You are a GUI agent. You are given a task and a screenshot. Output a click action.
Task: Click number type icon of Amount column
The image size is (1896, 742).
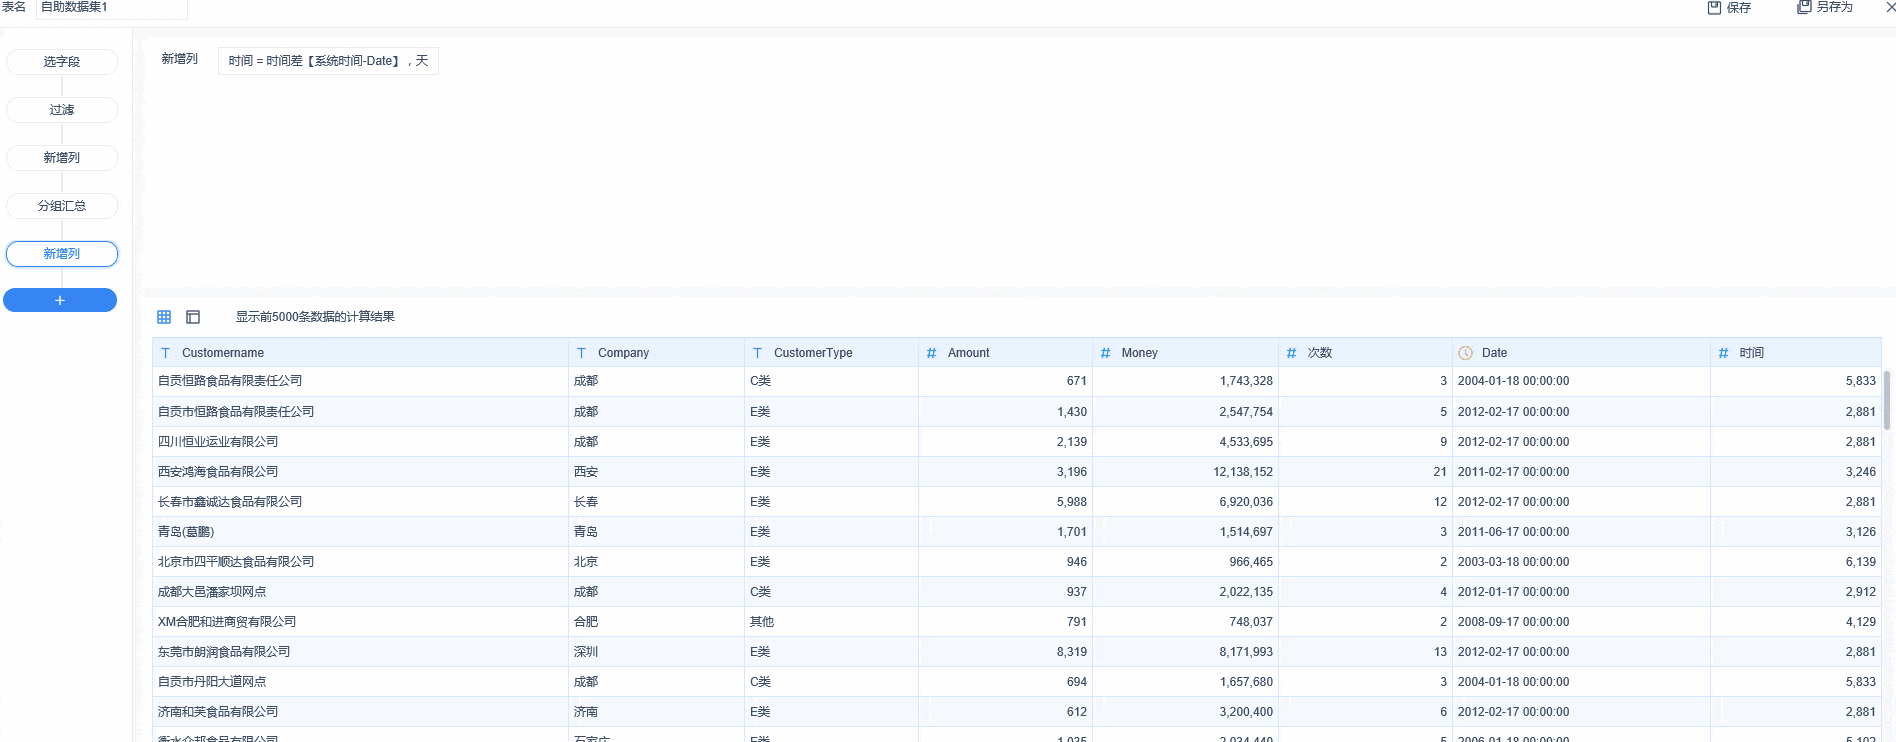coord(931,353)
